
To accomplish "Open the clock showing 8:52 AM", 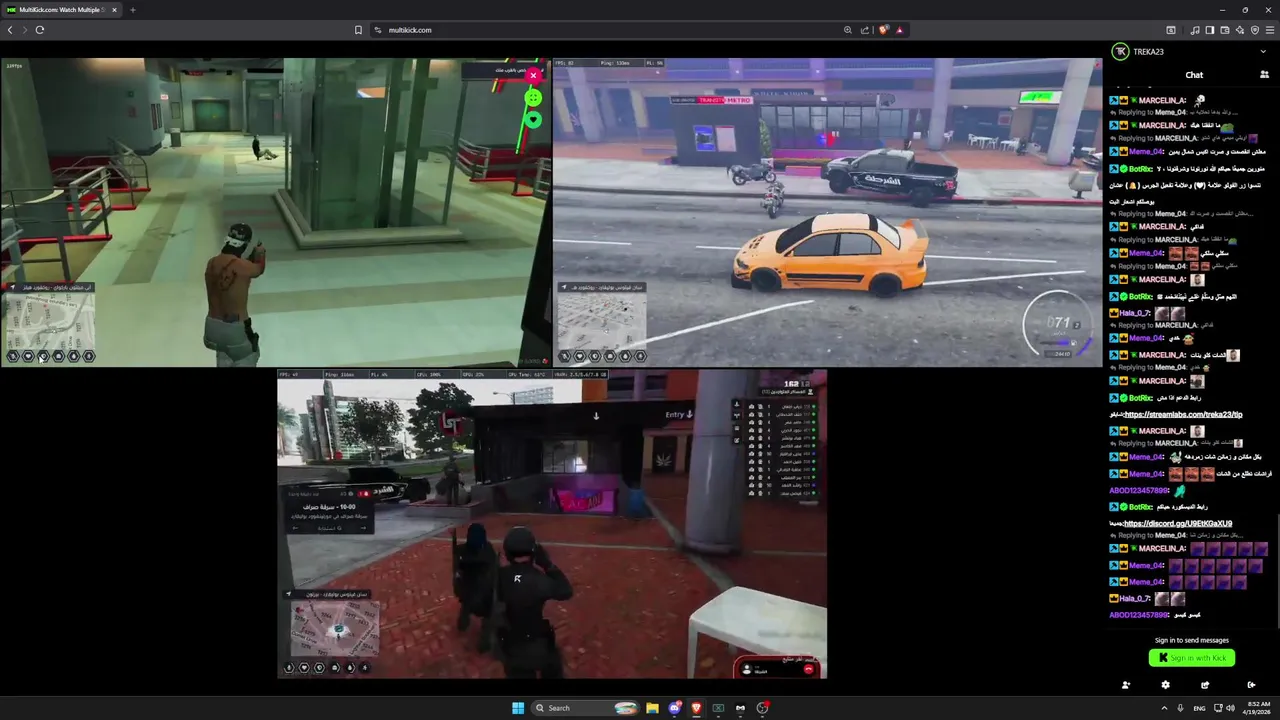I will coord(1257,708).
